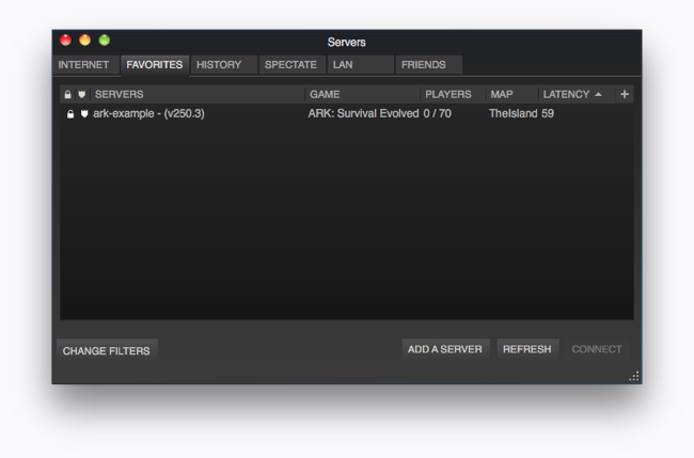Click the TheIsland map cell
Image resolution: width=694 pixels, height=458 pixels.
pos(513,114)
